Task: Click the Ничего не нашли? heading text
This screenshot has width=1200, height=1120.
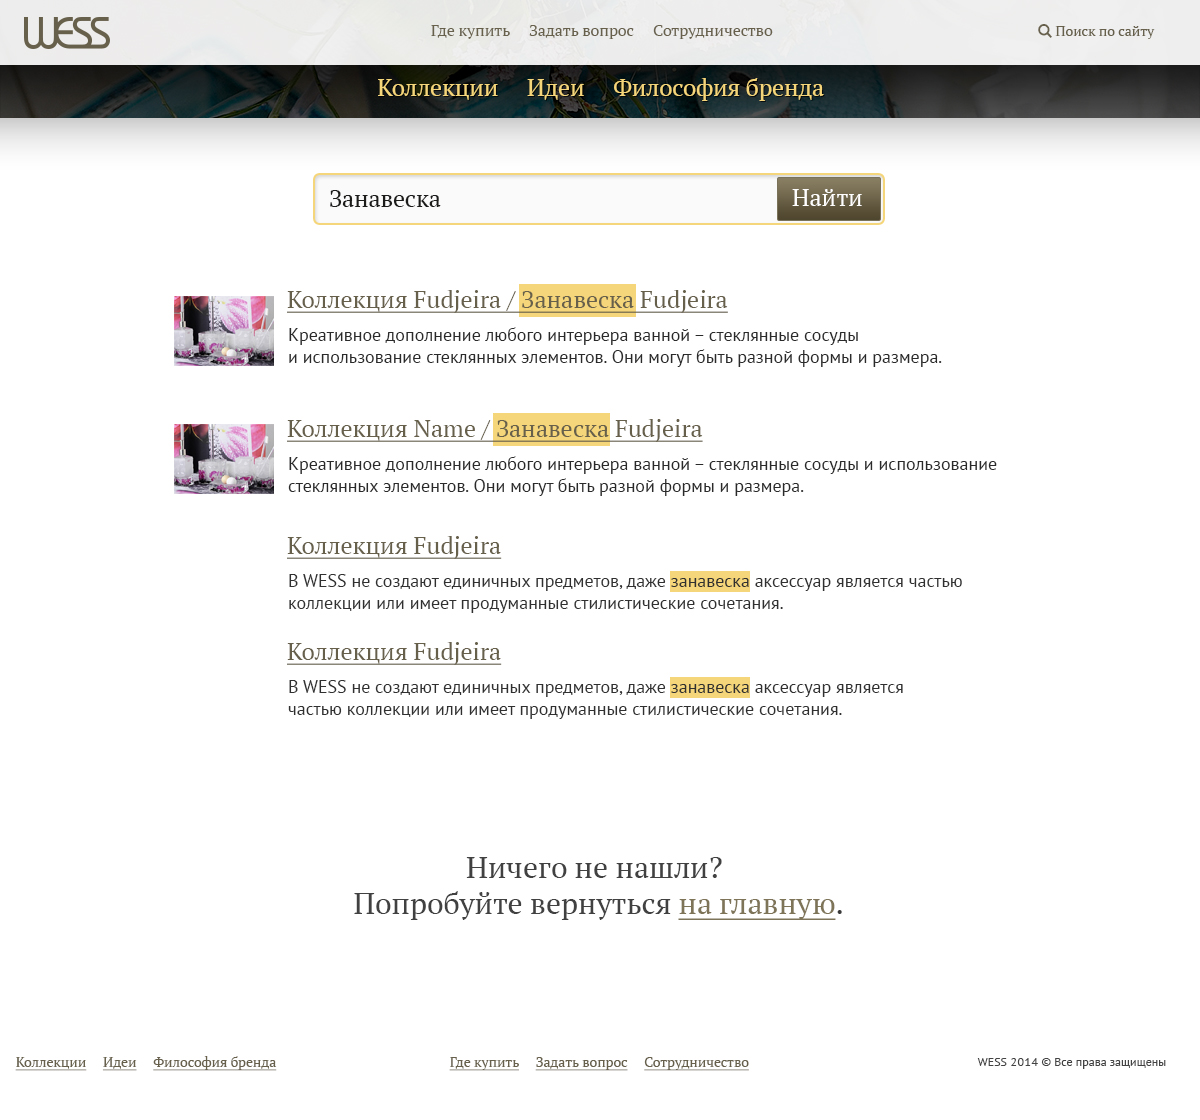Action: tap(594, 867)
